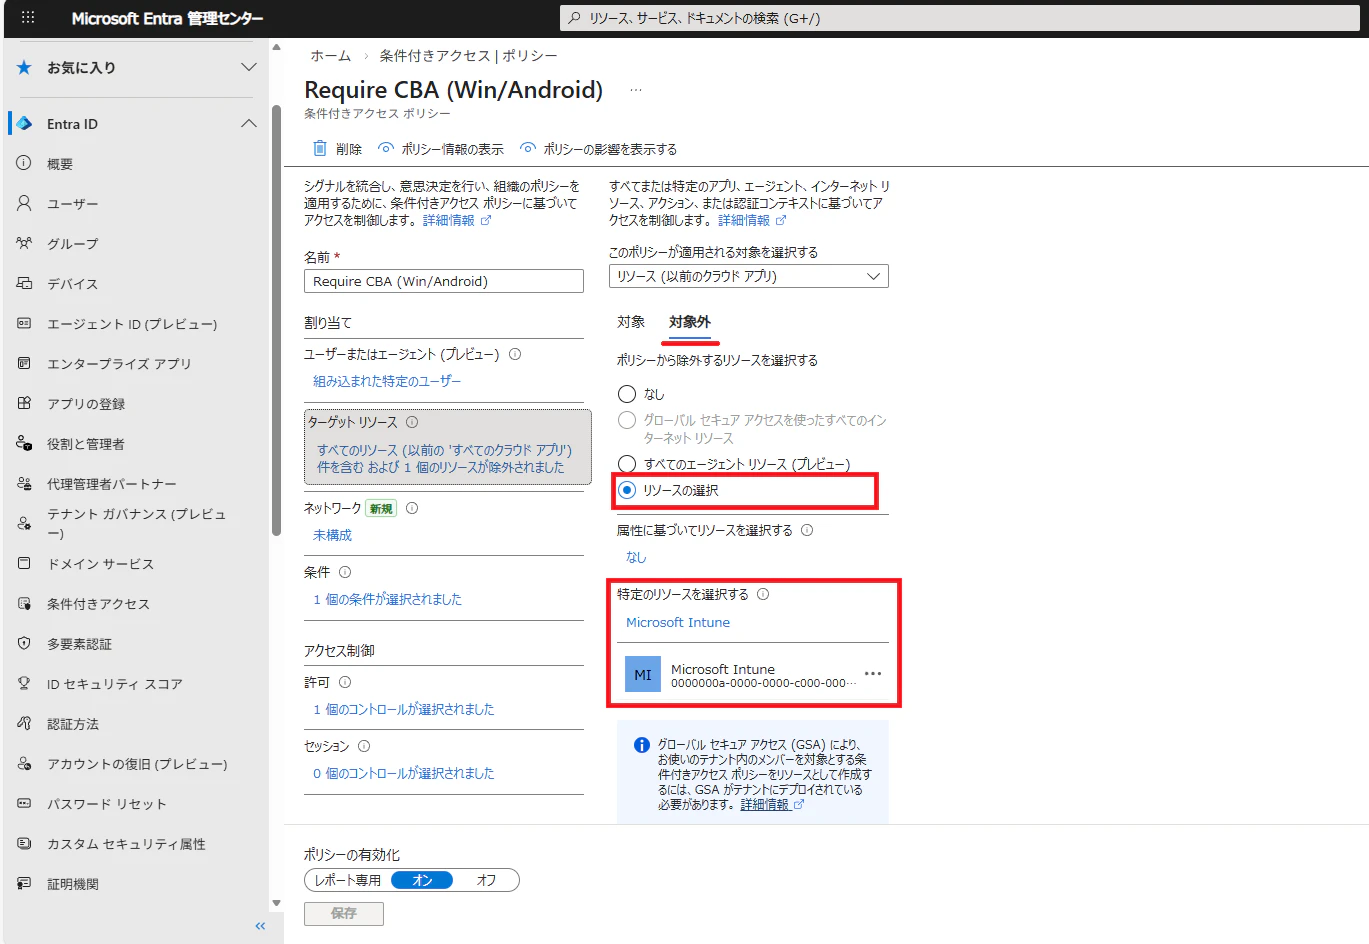This screenshot has height=944, width=1369.
Task: Click the 条件付きアクセス icon
Action: pyautogui.click(x=24, y=603)
